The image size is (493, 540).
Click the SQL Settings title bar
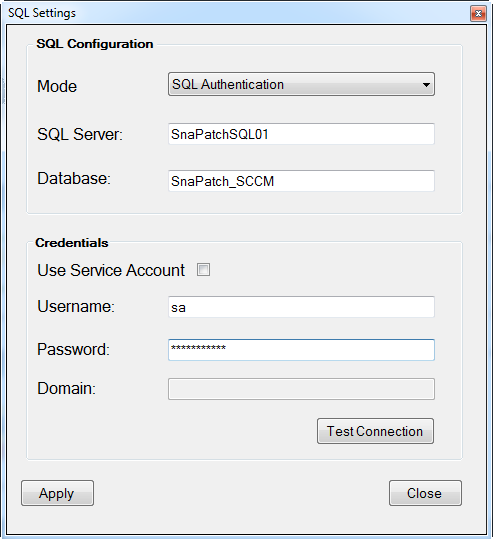coord(238,13)
